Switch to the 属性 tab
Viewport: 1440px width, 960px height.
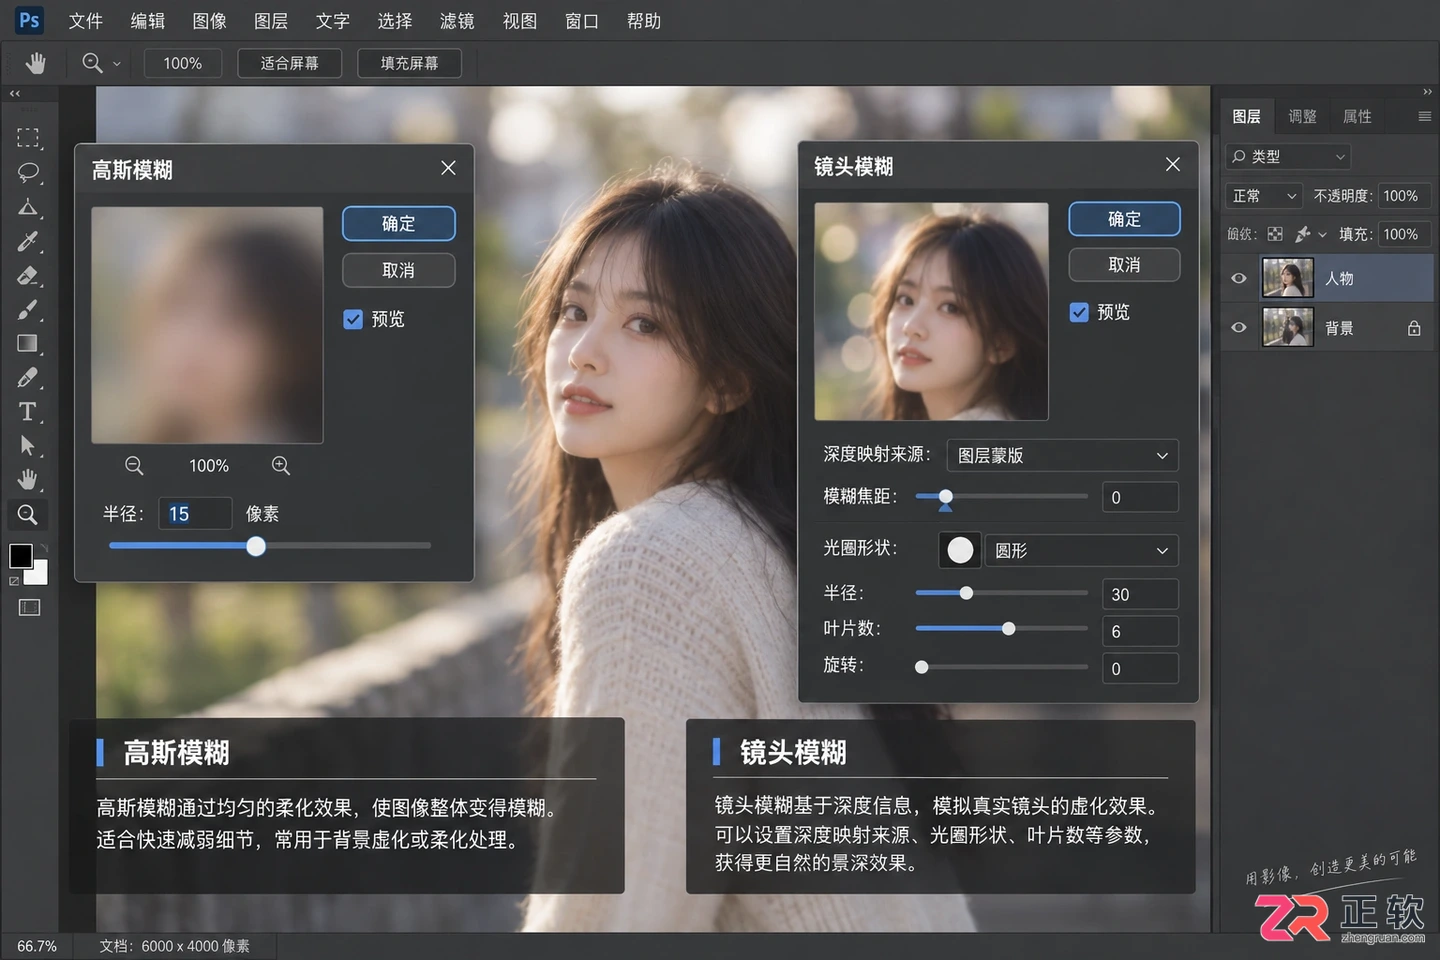pos(1357,116)
